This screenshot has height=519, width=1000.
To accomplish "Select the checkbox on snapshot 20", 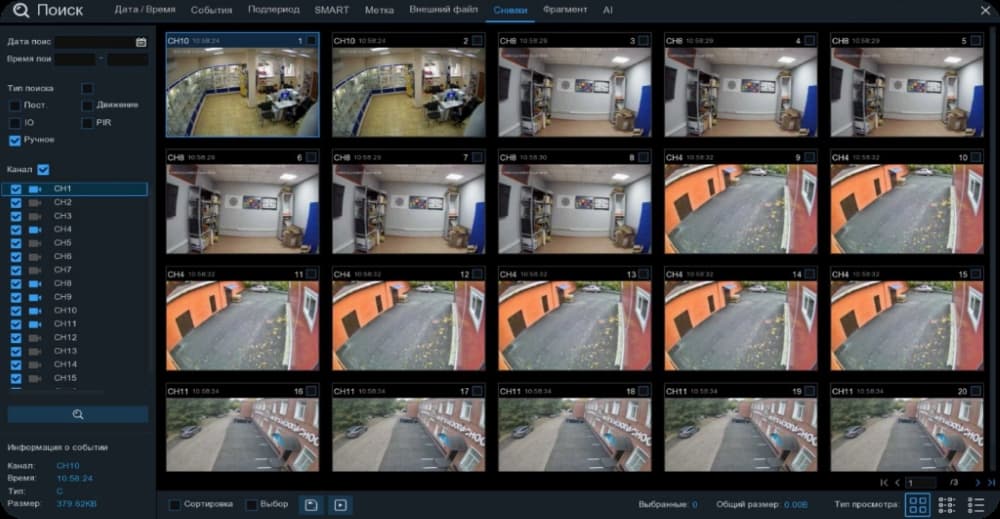I will [976, 391].
